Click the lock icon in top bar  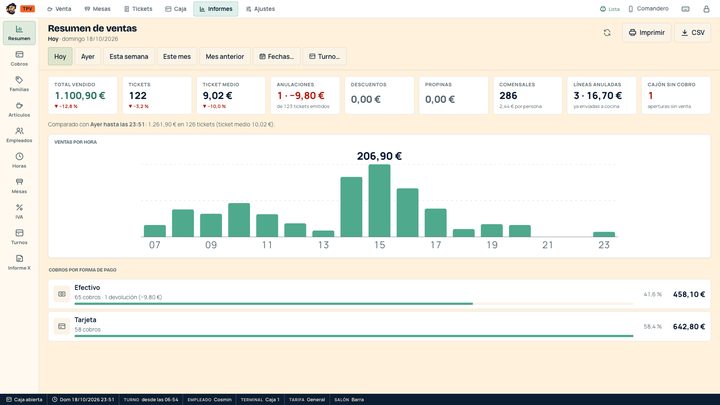tap(706, 9)
